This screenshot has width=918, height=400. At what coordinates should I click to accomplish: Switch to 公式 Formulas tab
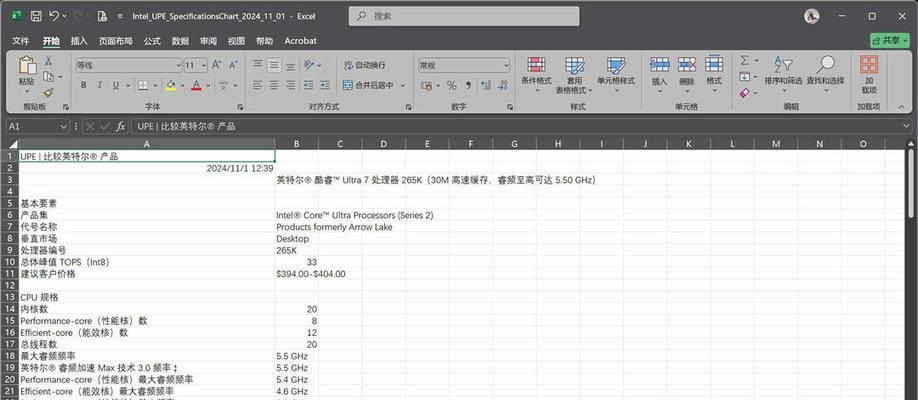[x=152, y=41]
